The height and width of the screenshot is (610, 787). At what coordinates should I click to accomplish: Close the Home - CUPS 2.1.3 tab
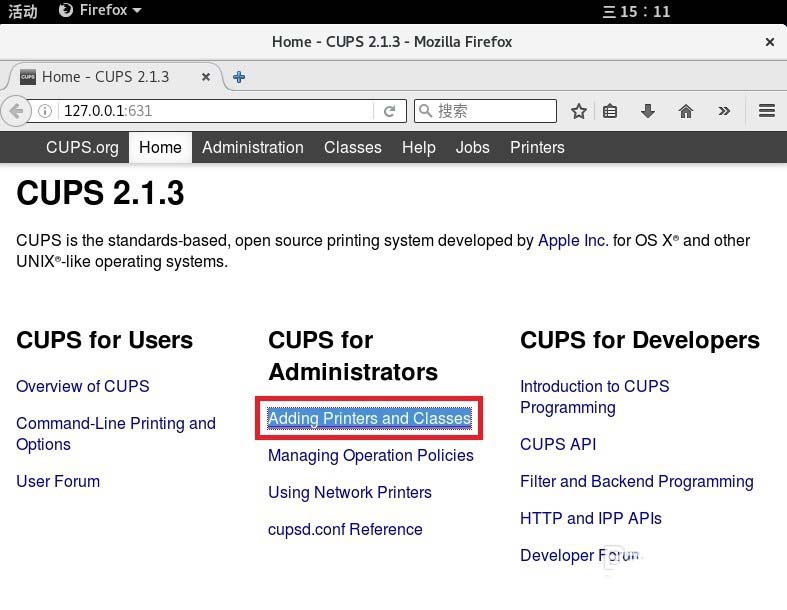point(207,77)
